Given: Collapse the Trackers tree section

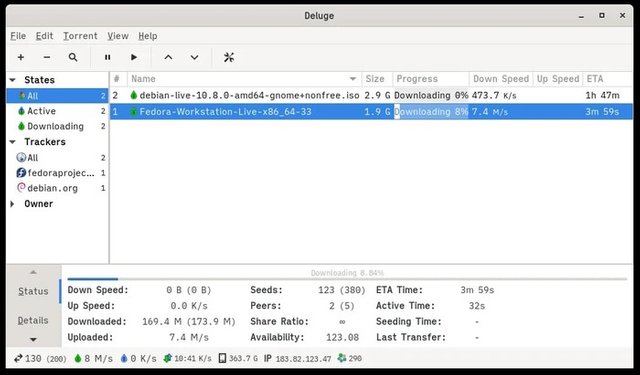Looking at the screenshot, I should 13,142.
